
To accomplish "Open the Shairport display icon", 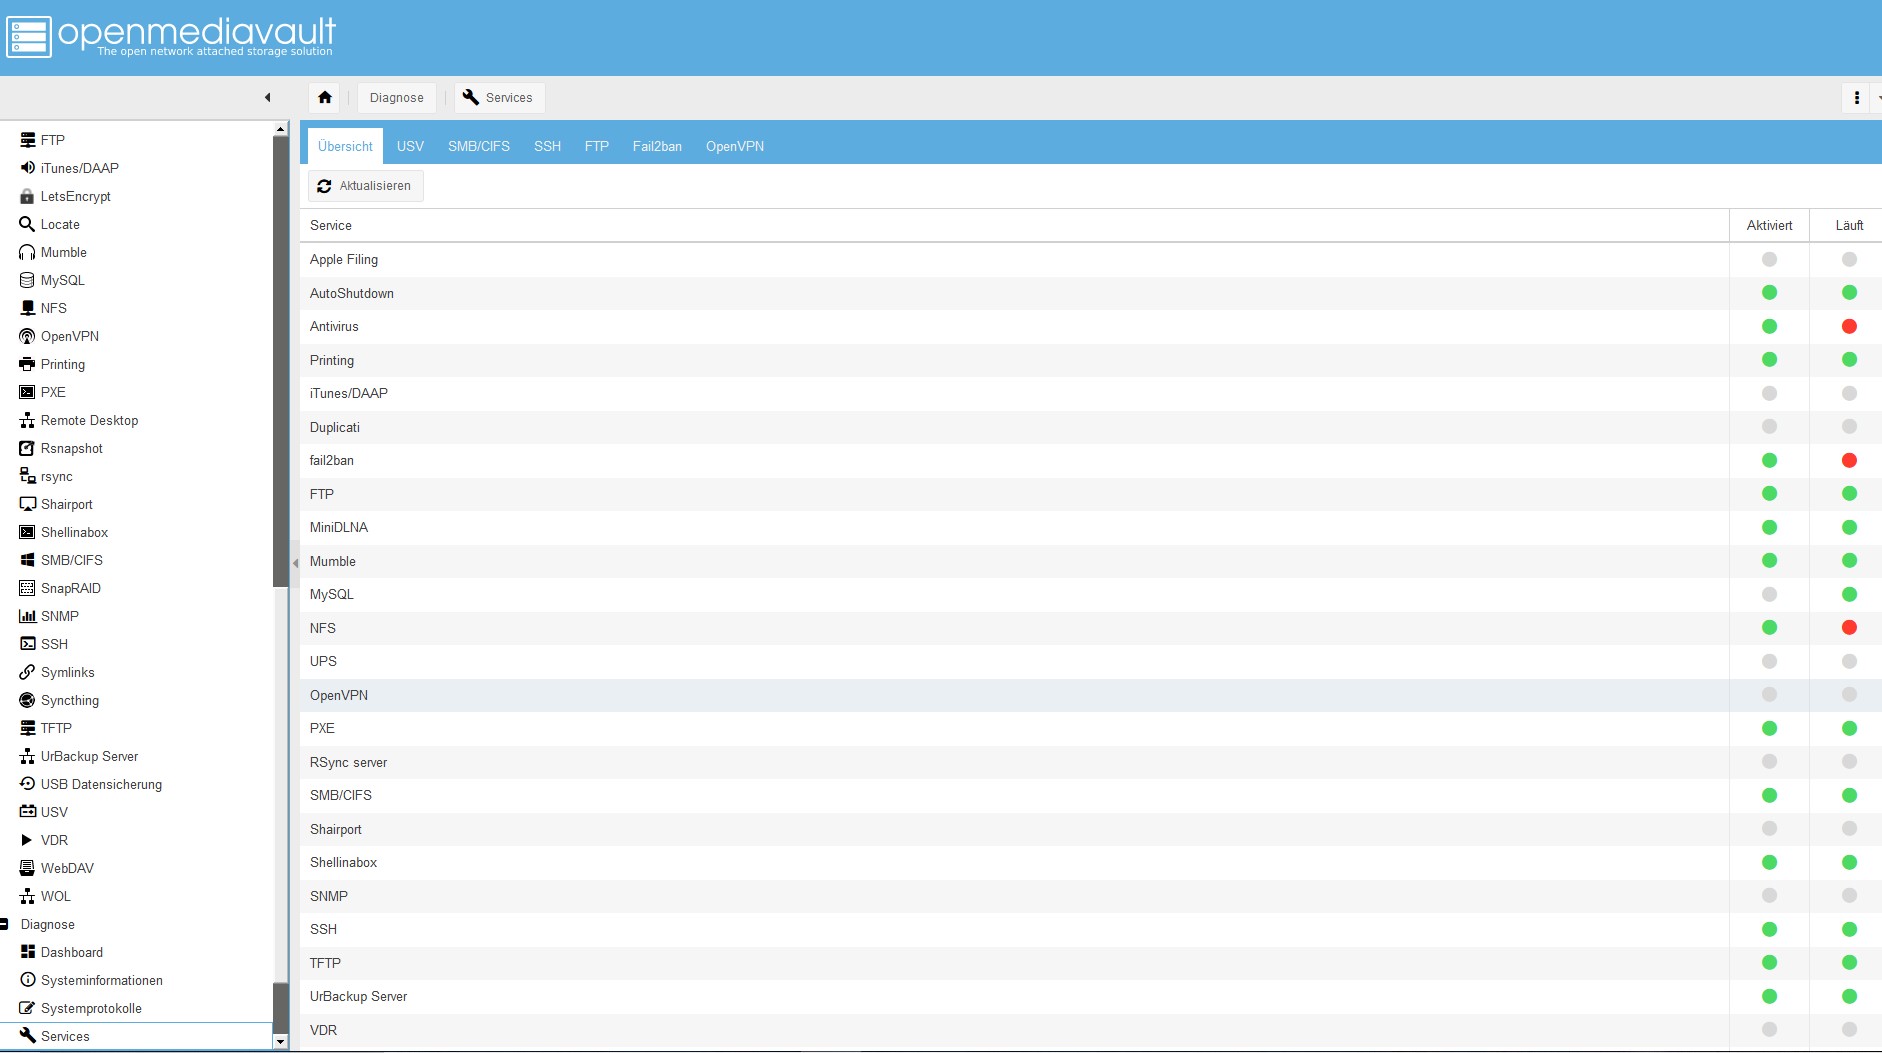I will [28, 504].
